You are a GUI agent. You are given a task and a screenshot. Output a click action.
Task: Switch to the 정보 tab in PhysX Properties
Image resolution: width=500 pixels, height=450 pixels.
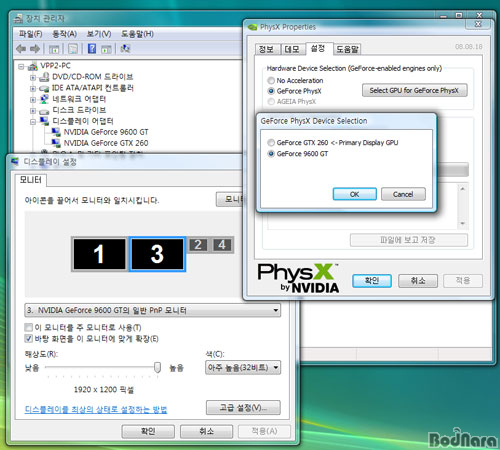click(x=266, y=49)
